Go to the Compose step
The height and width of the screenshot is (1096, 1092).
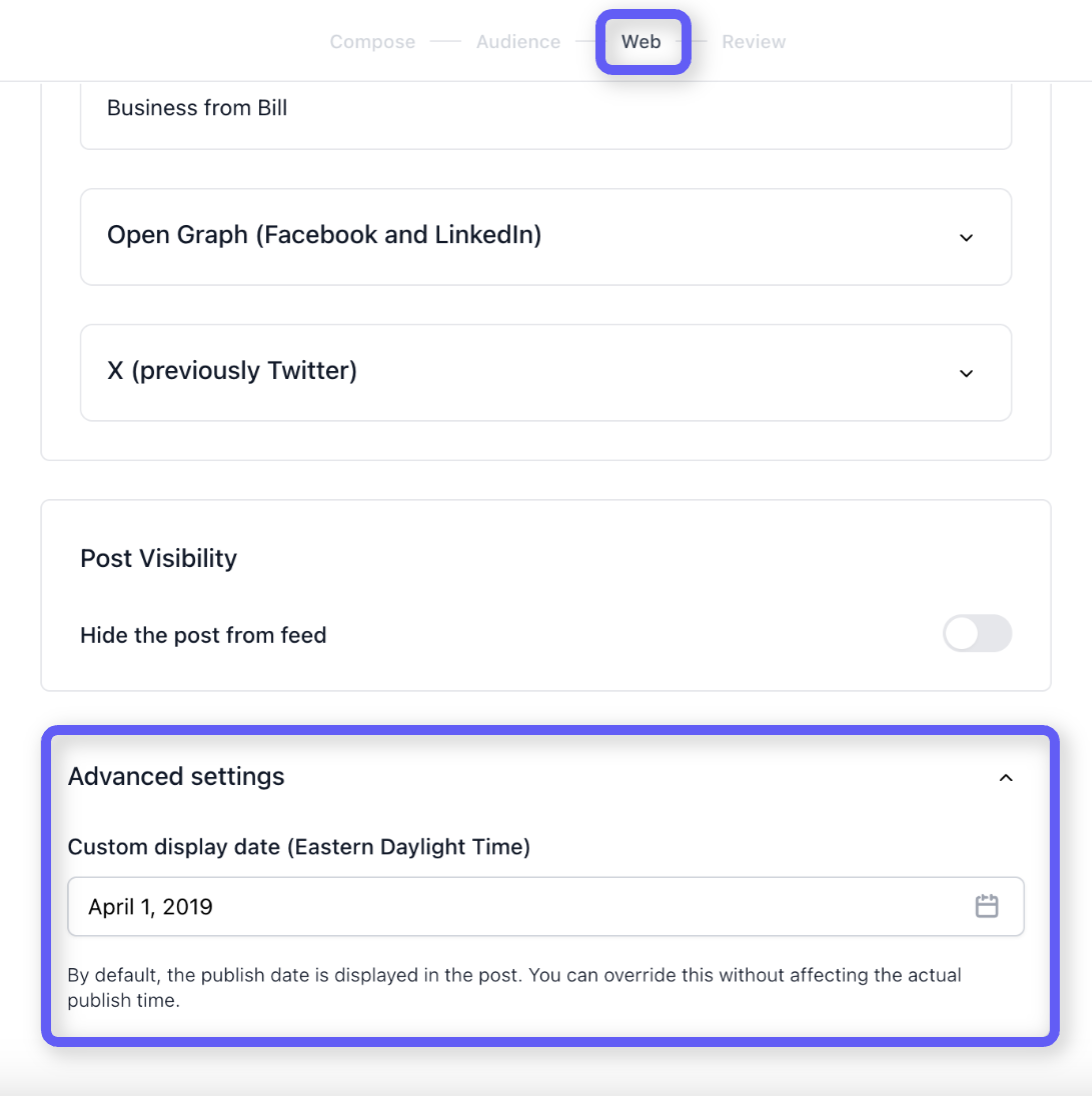[x=372, y=42]
